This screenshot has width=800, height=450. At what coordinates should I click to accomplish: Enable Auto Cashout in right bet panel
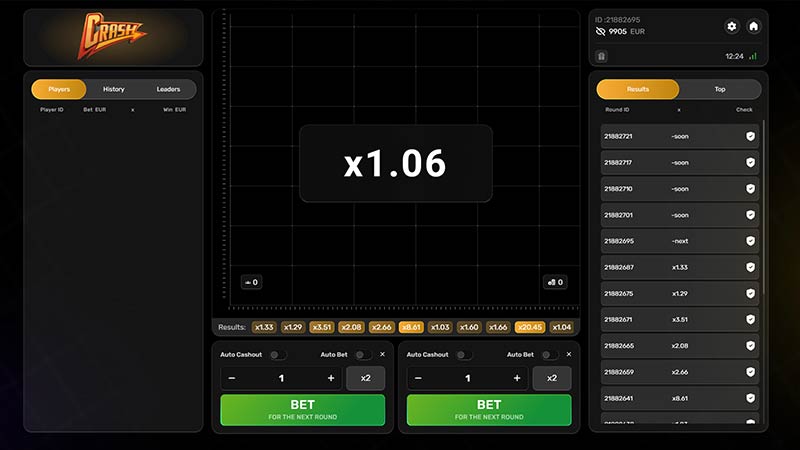[x=464, y=355]
